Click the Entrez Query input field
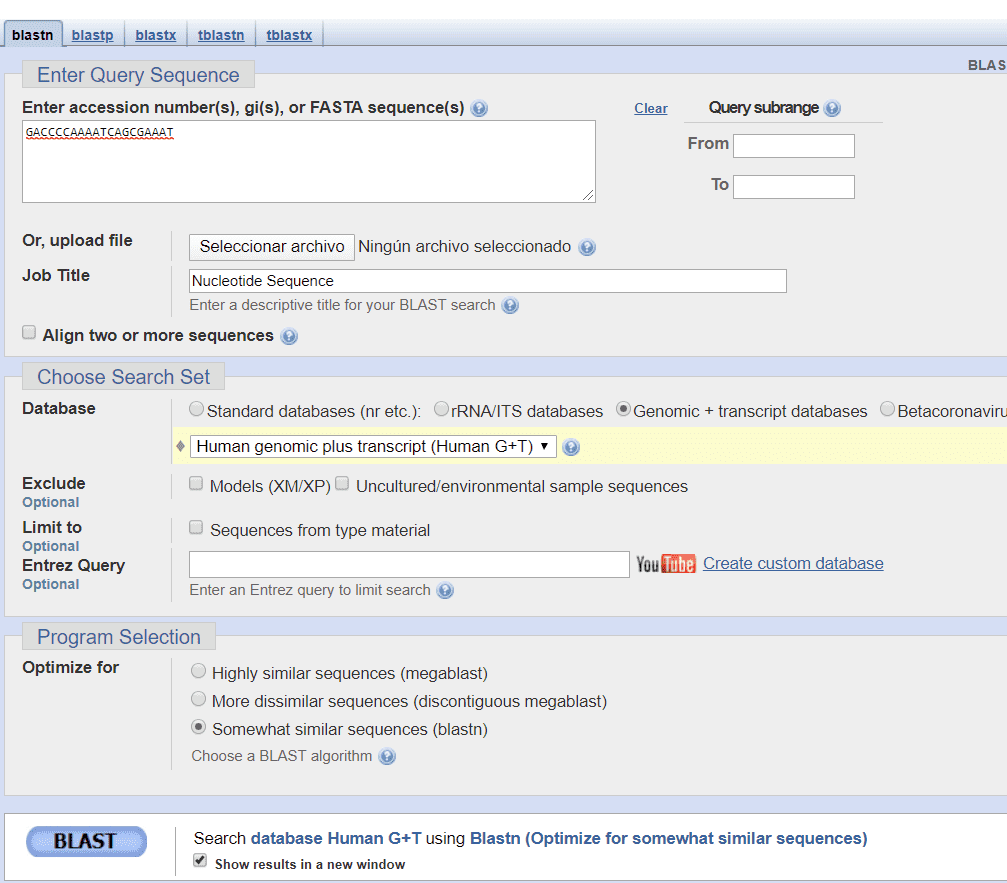 coord(409,564)
